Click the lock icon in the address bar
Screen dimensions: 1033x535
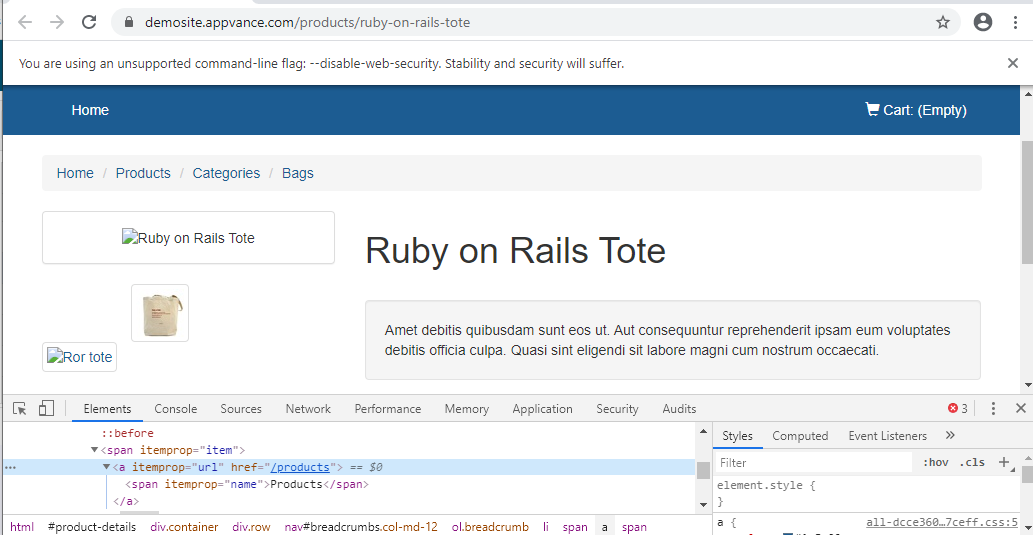[129, 22]
